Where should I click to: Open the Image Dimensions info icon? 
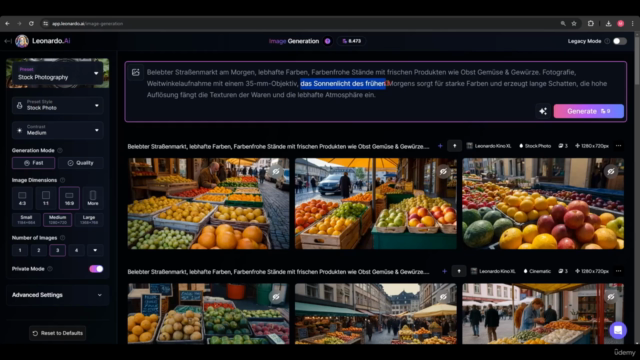pos(62,180)
